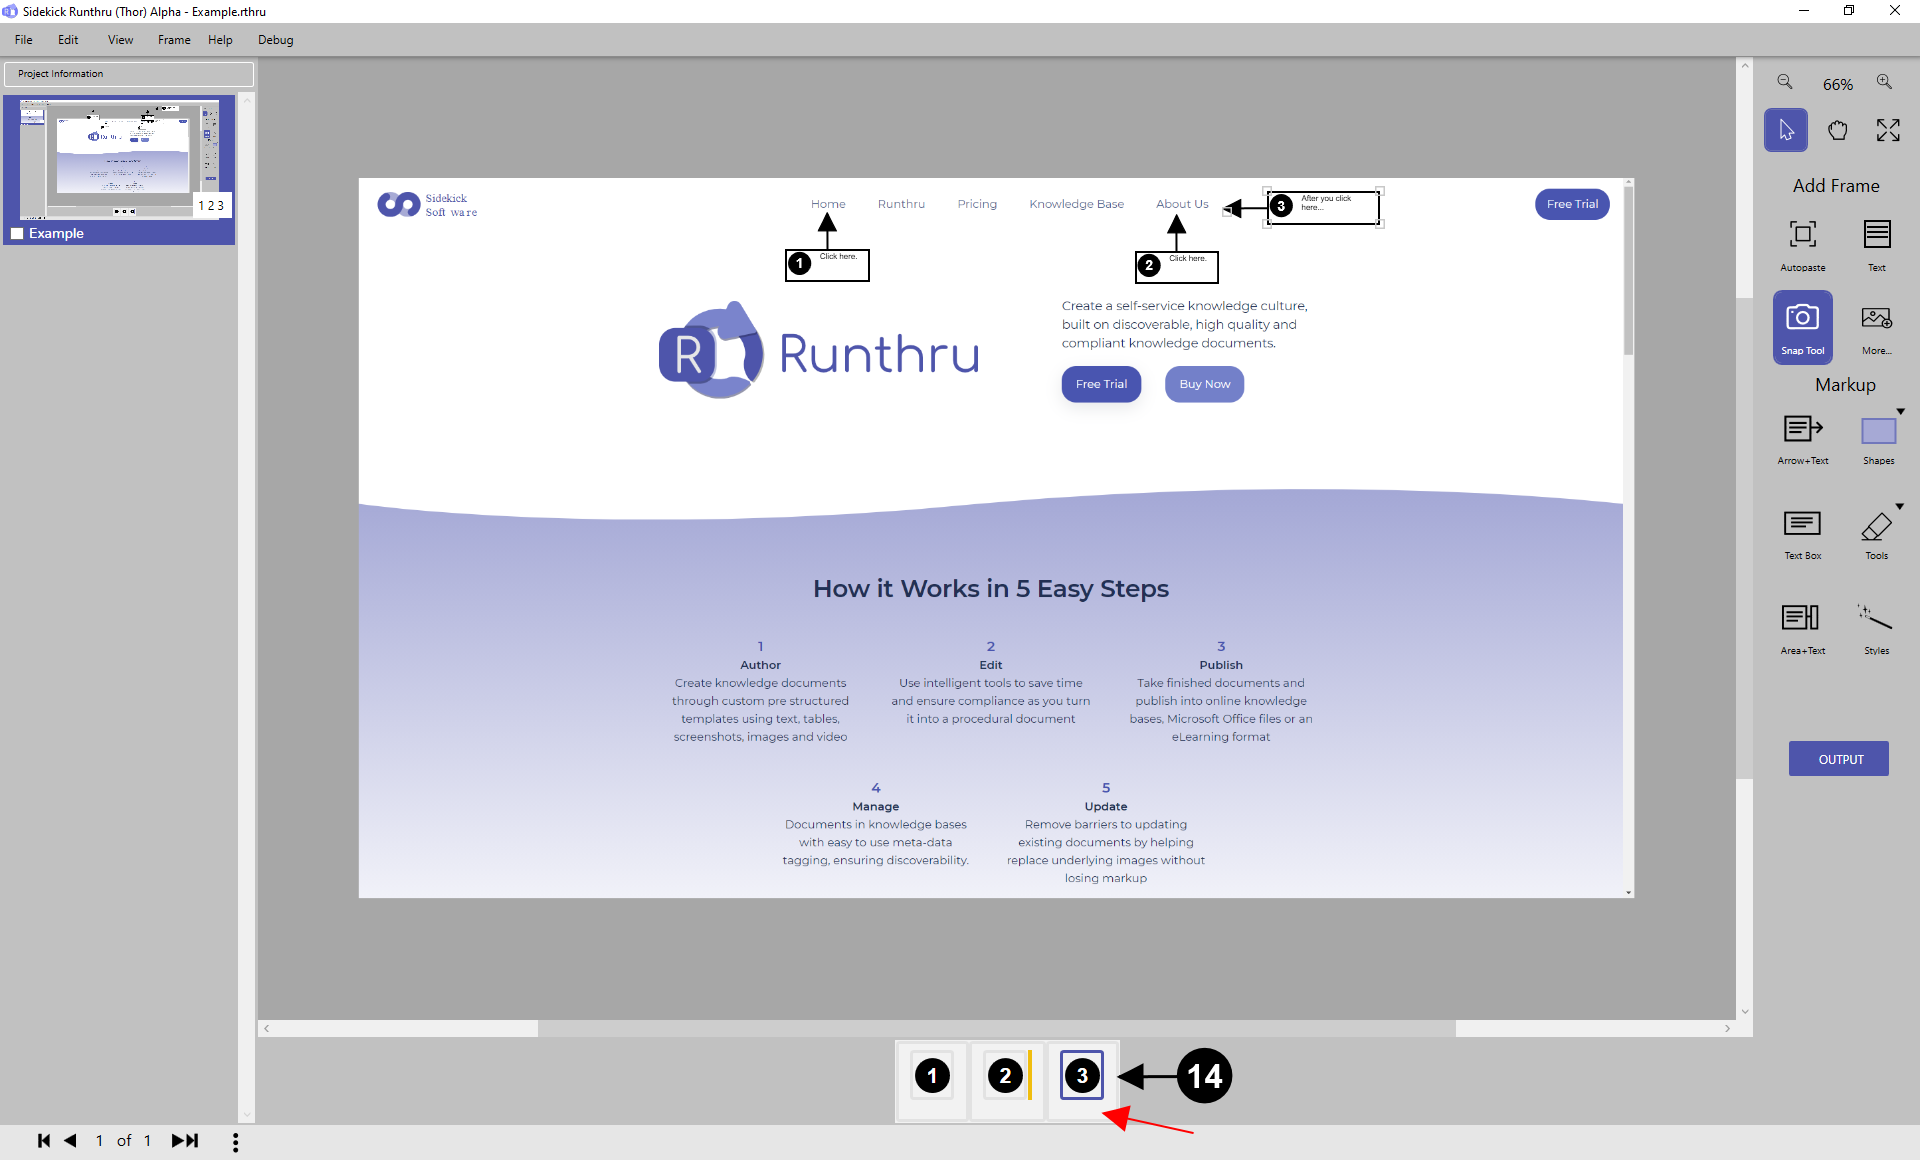Click the current page number field
This screenshot has width=1920, height=1160.
point(99,1141)
